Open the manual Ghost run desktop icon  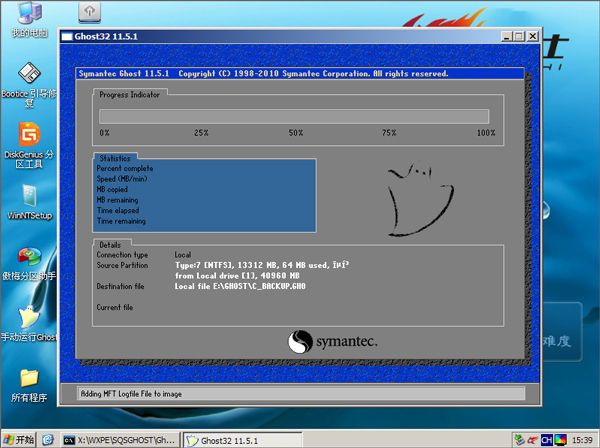tap(29, 323)
